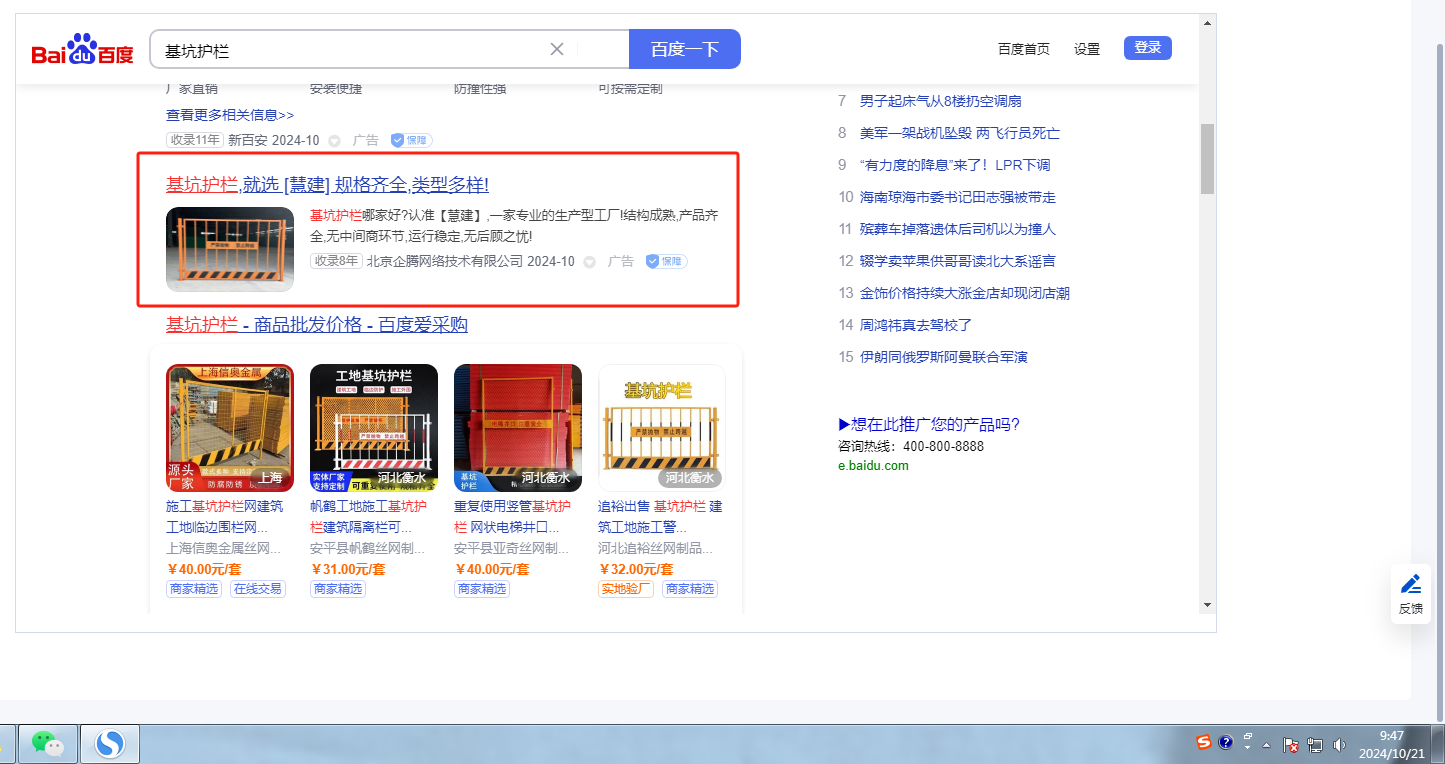Click the 保障 shield badge for 北京企腾网络技术有限公司
The image size is (1445, 764).
pos(666,261)
